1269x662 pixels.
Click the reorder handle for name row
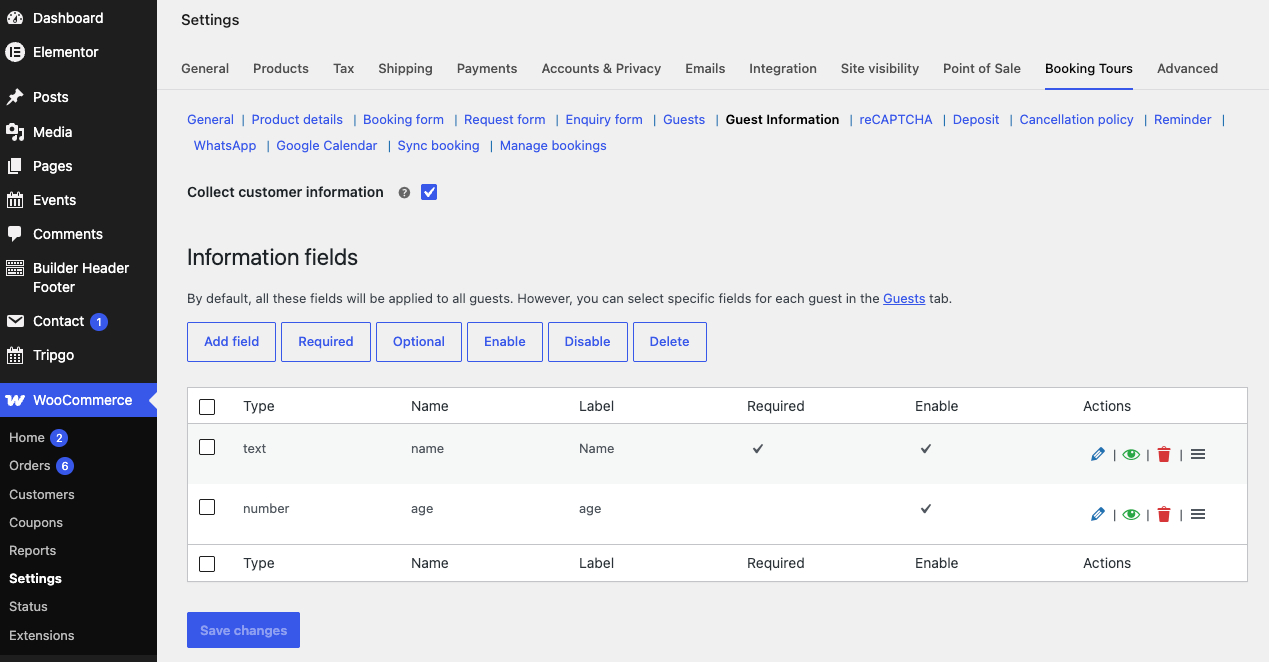click(1198, 454)
